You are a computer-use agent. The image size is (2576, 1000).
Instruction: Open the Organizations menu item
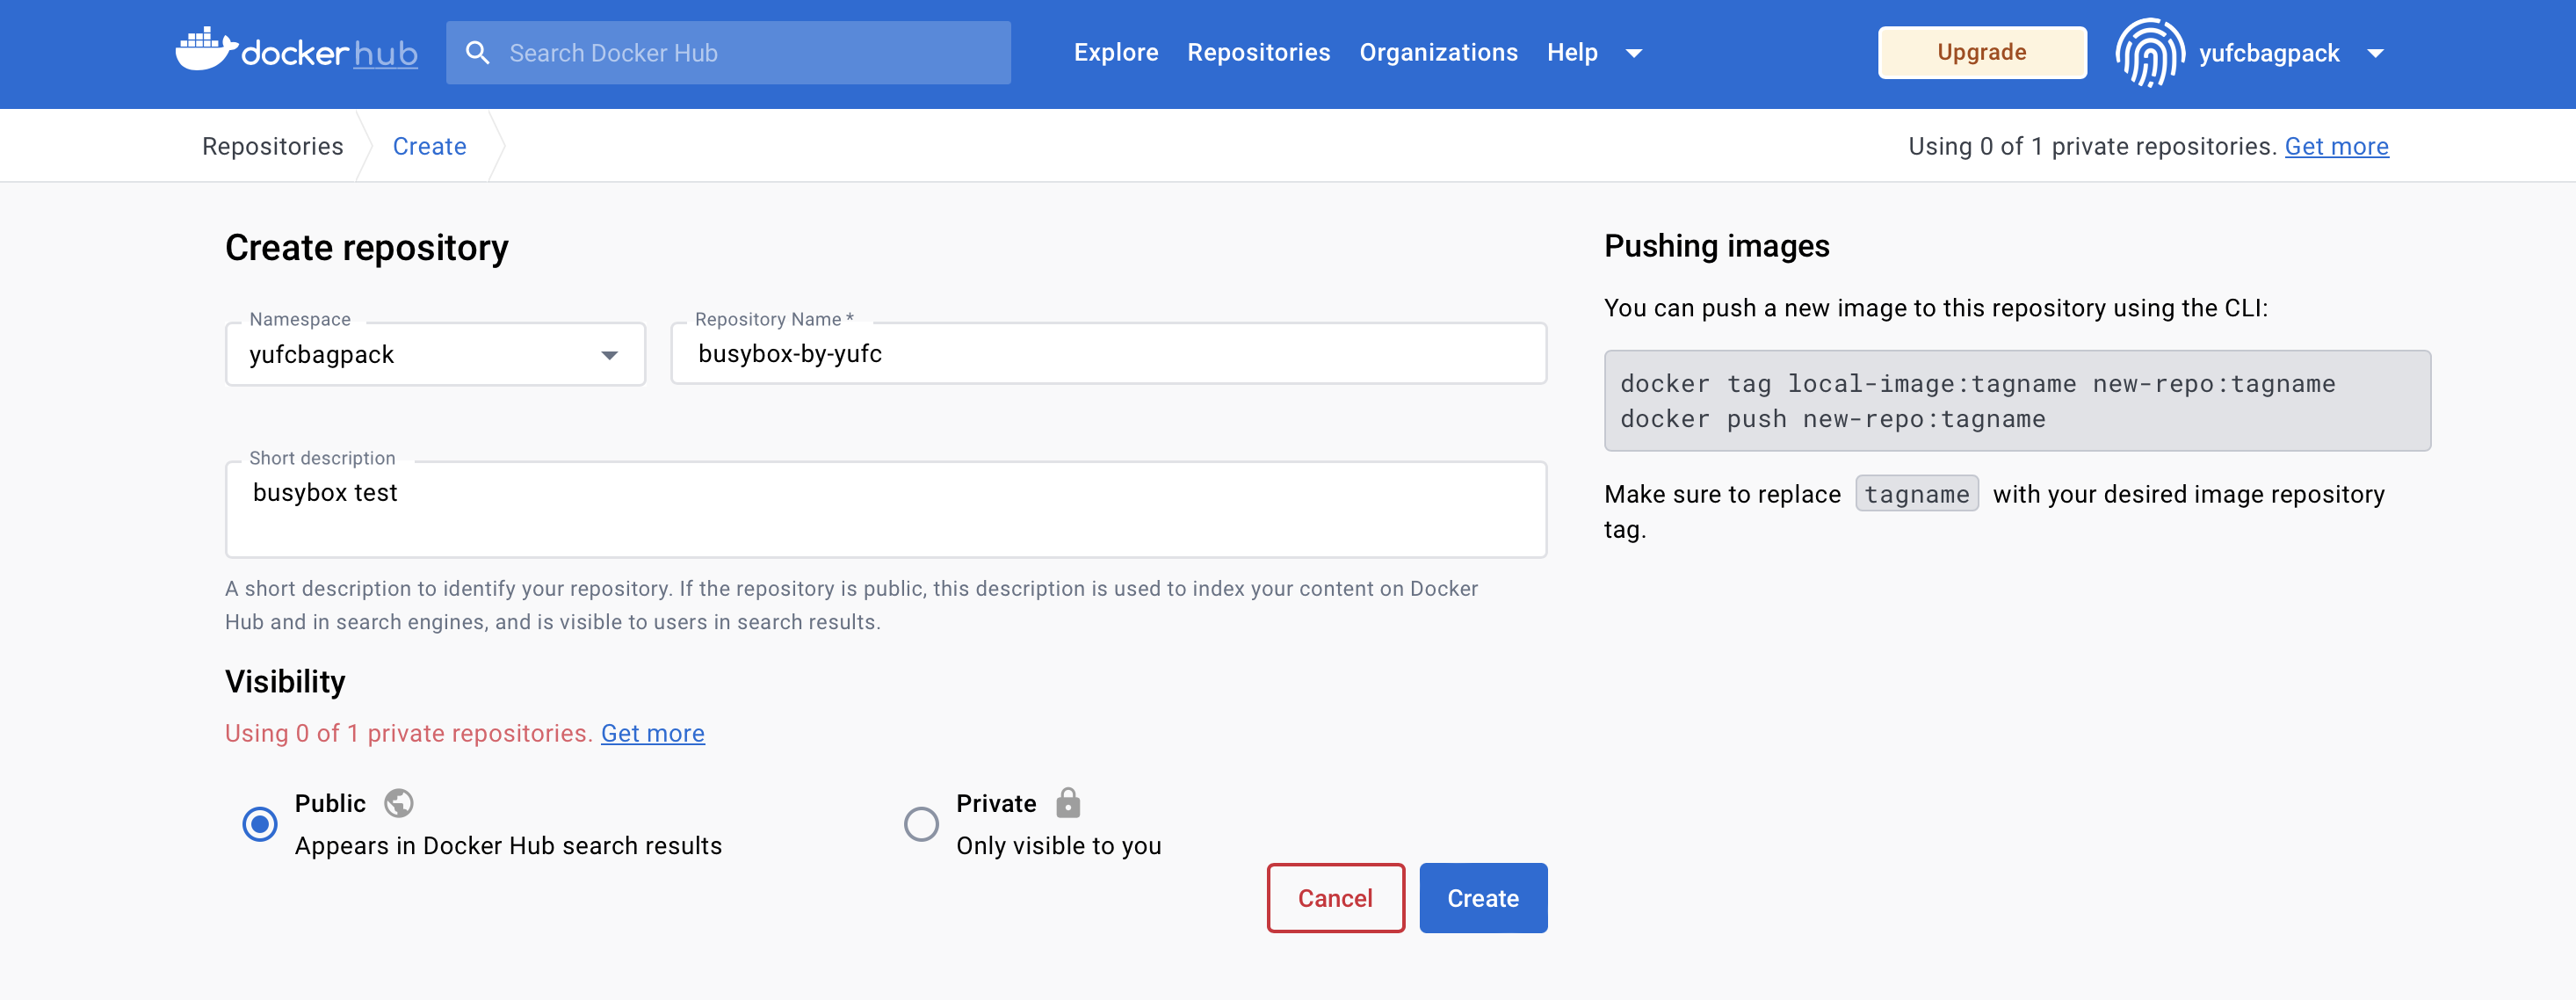(1437, 53)
